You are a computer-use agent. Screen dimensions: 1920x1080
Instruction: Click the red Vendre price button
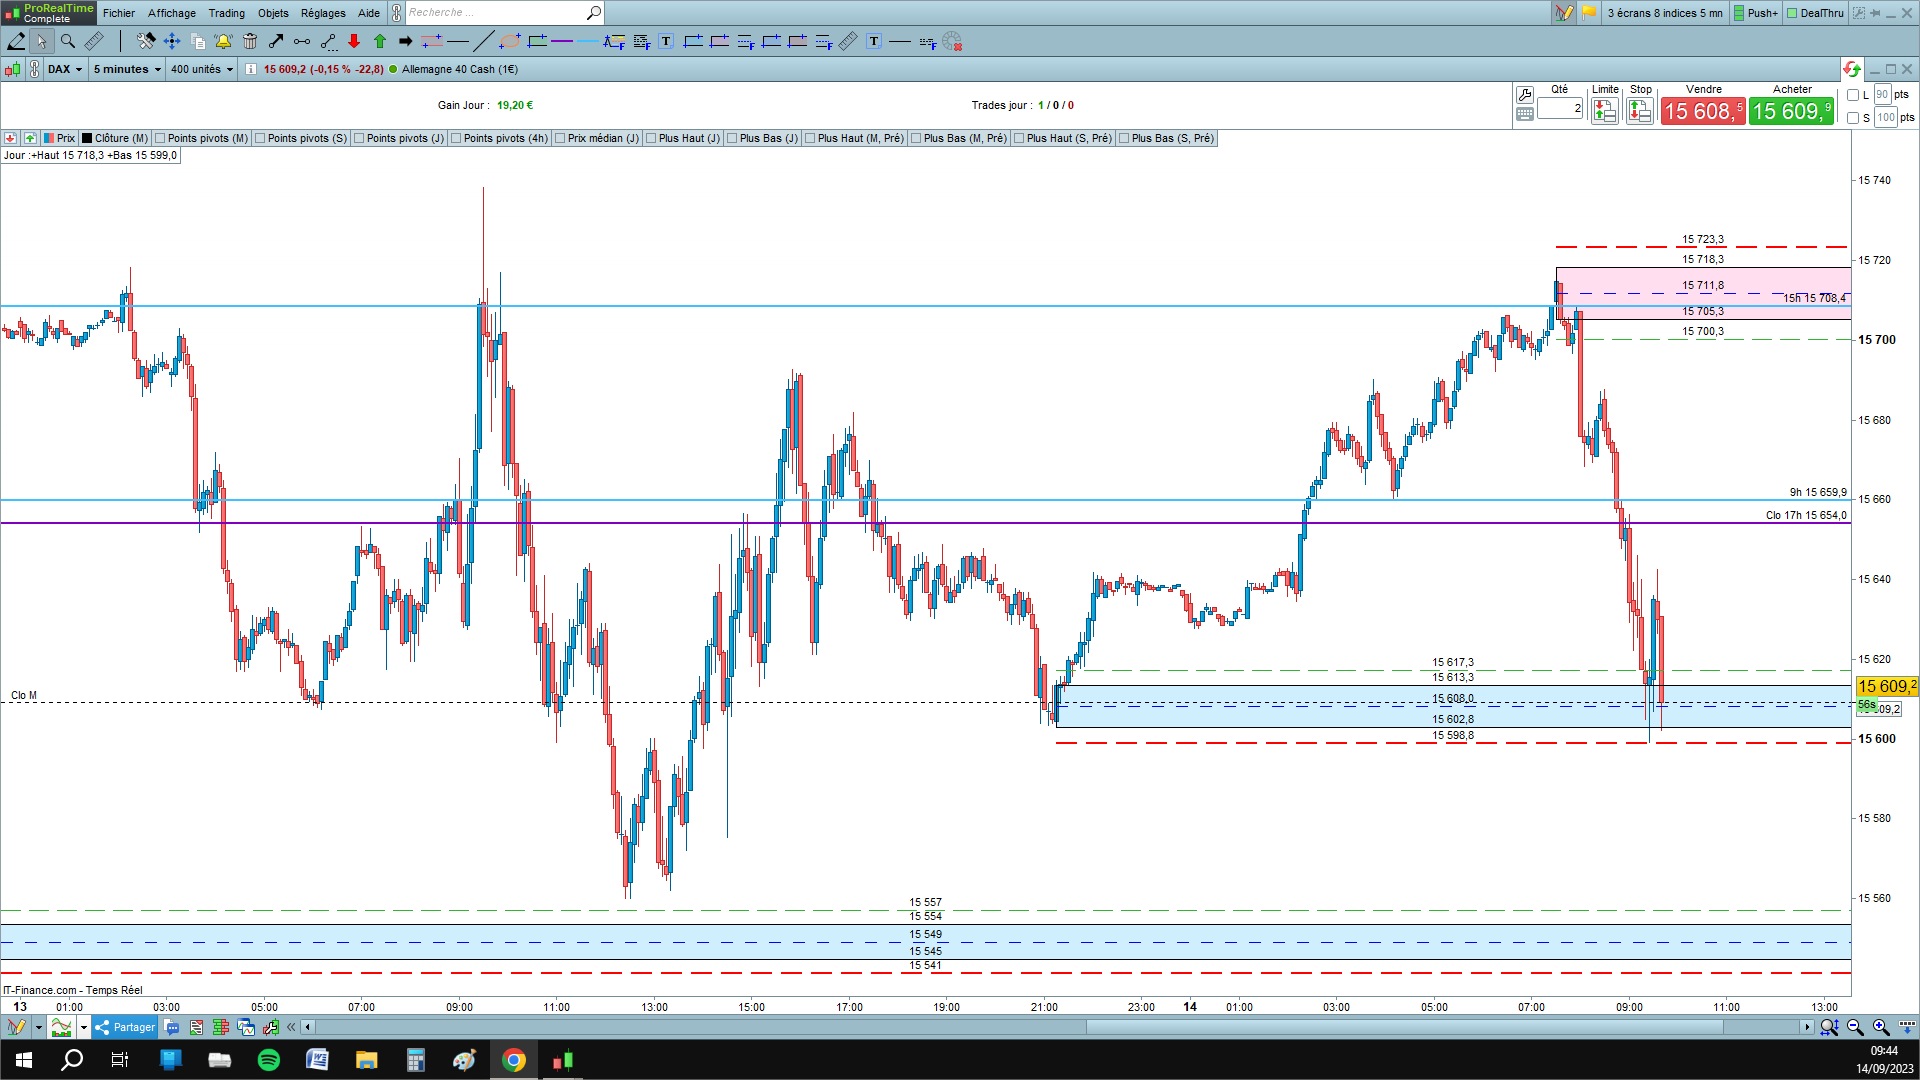[x=1702, y=111]
